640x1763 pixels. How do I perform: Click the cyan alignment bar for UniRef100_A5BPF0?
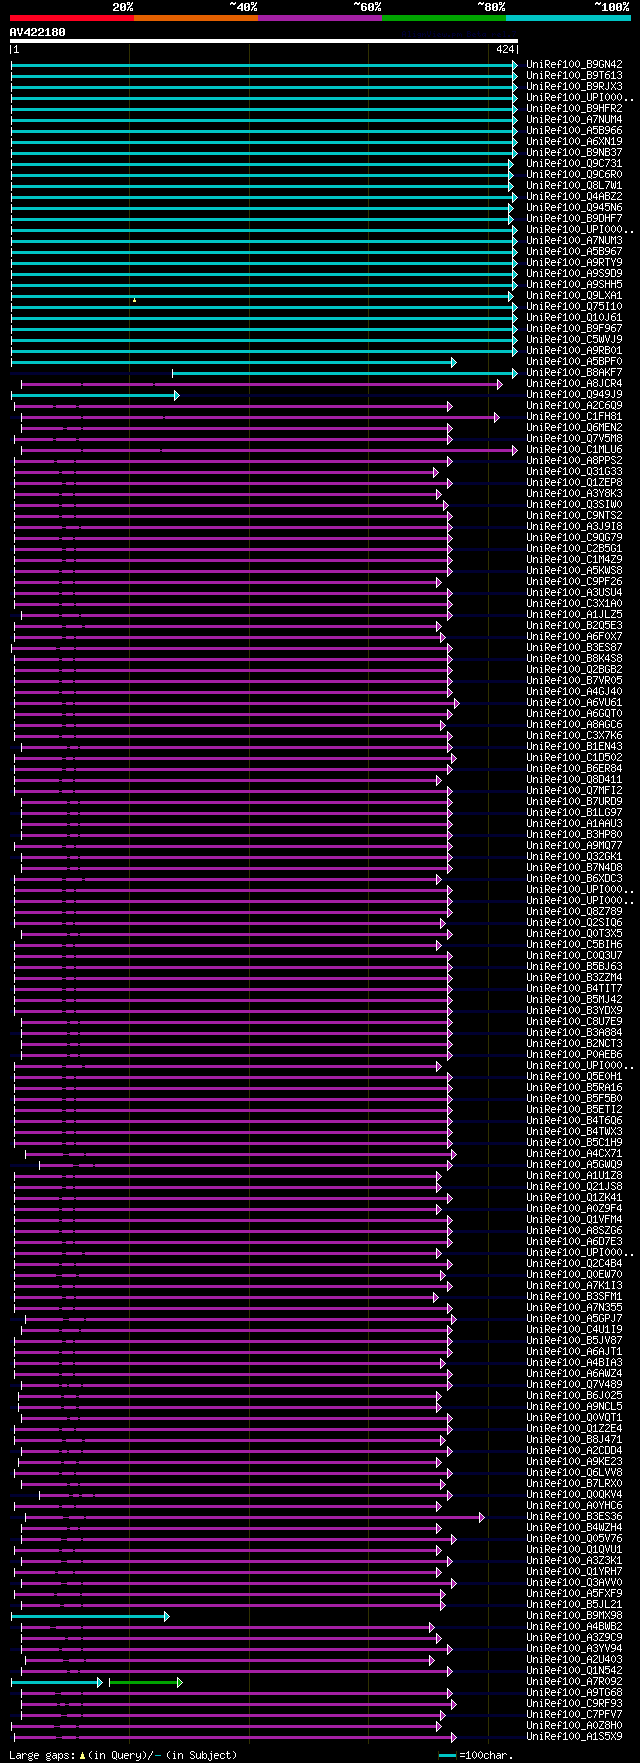(233, 362)
